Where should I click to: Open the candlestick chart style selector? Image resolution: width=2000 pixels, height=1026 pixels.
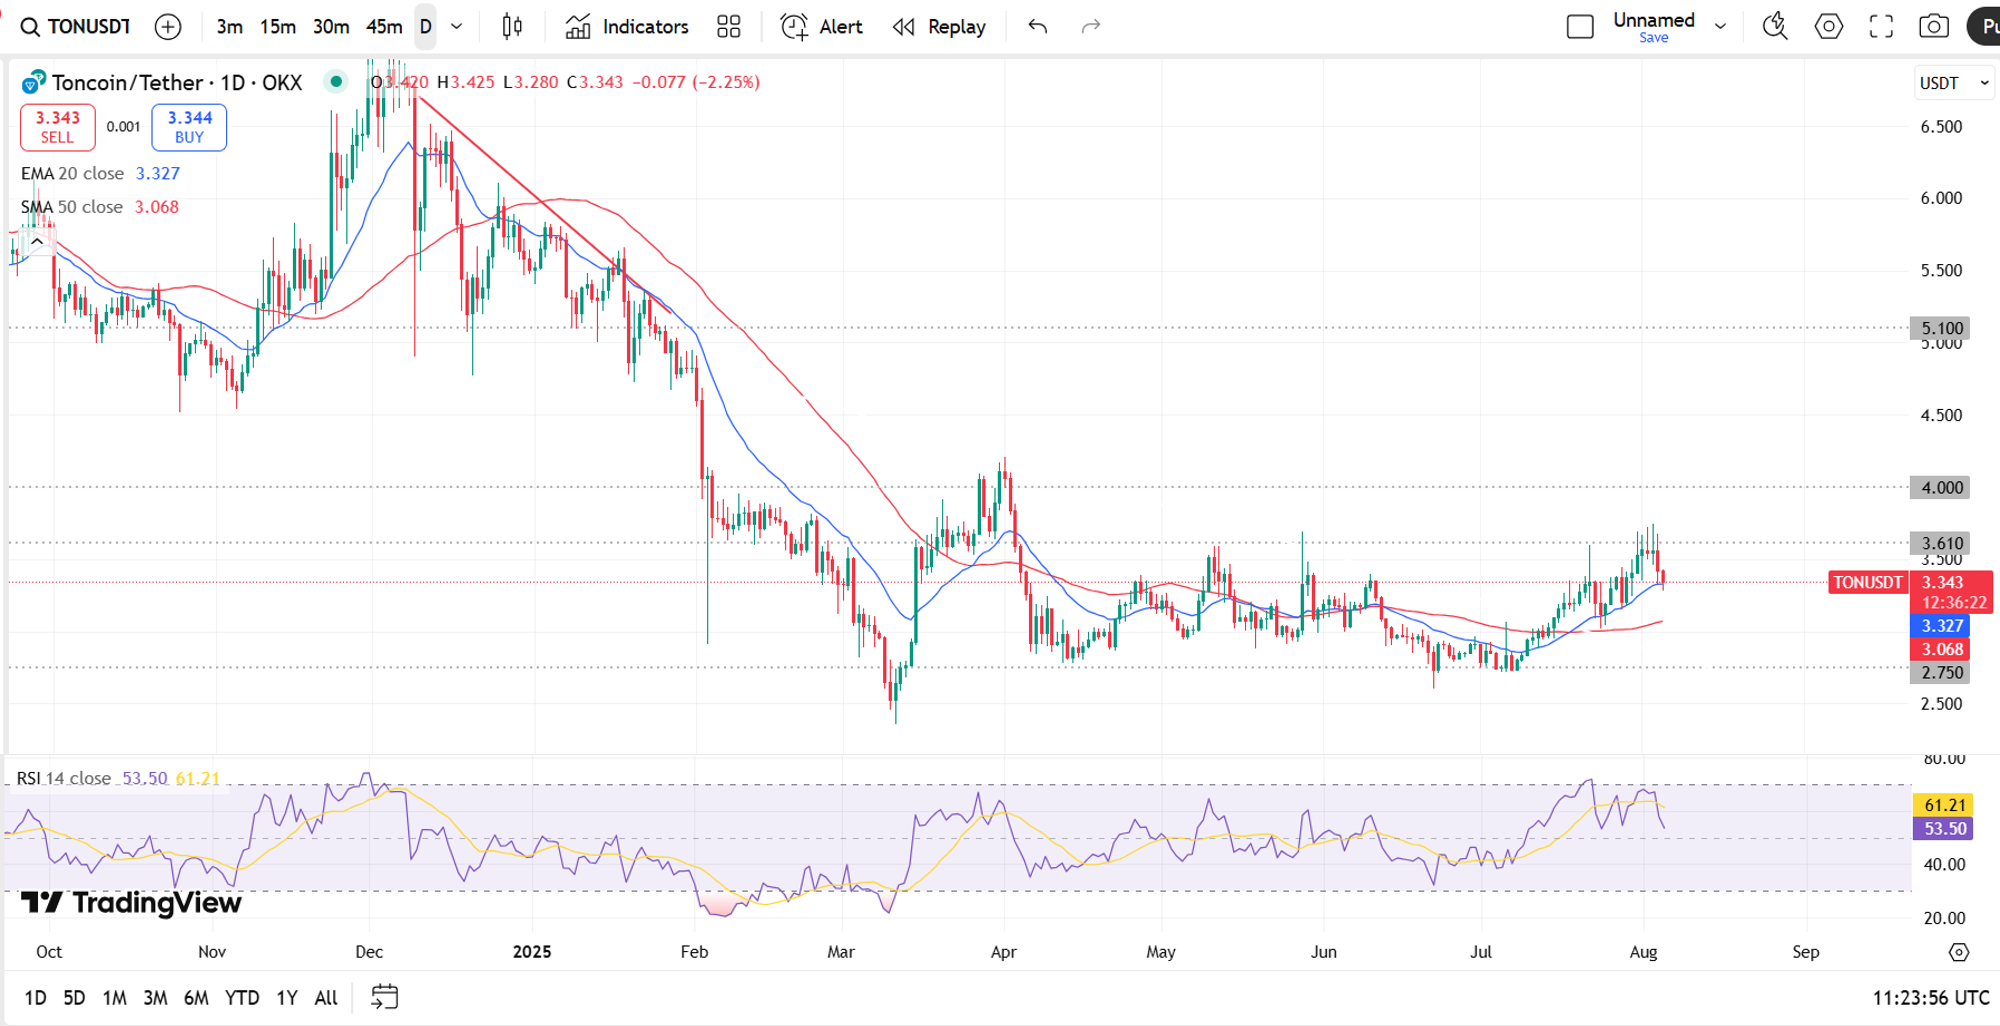click(x=512, y=27)
